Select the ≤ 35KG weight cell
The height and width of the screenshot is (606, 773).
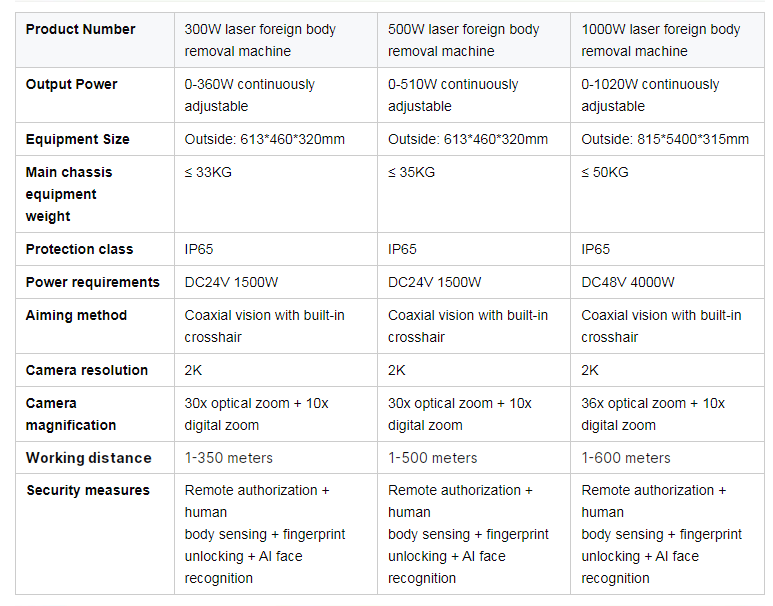474,194
